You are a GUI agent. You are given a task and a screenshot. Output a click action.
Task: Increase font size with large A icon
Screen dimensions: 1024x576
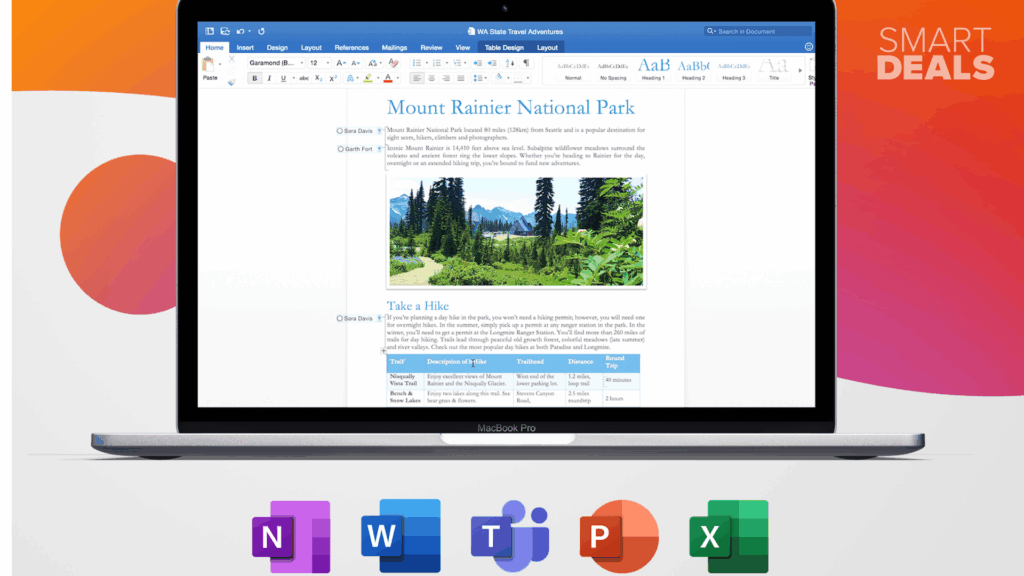340,63
